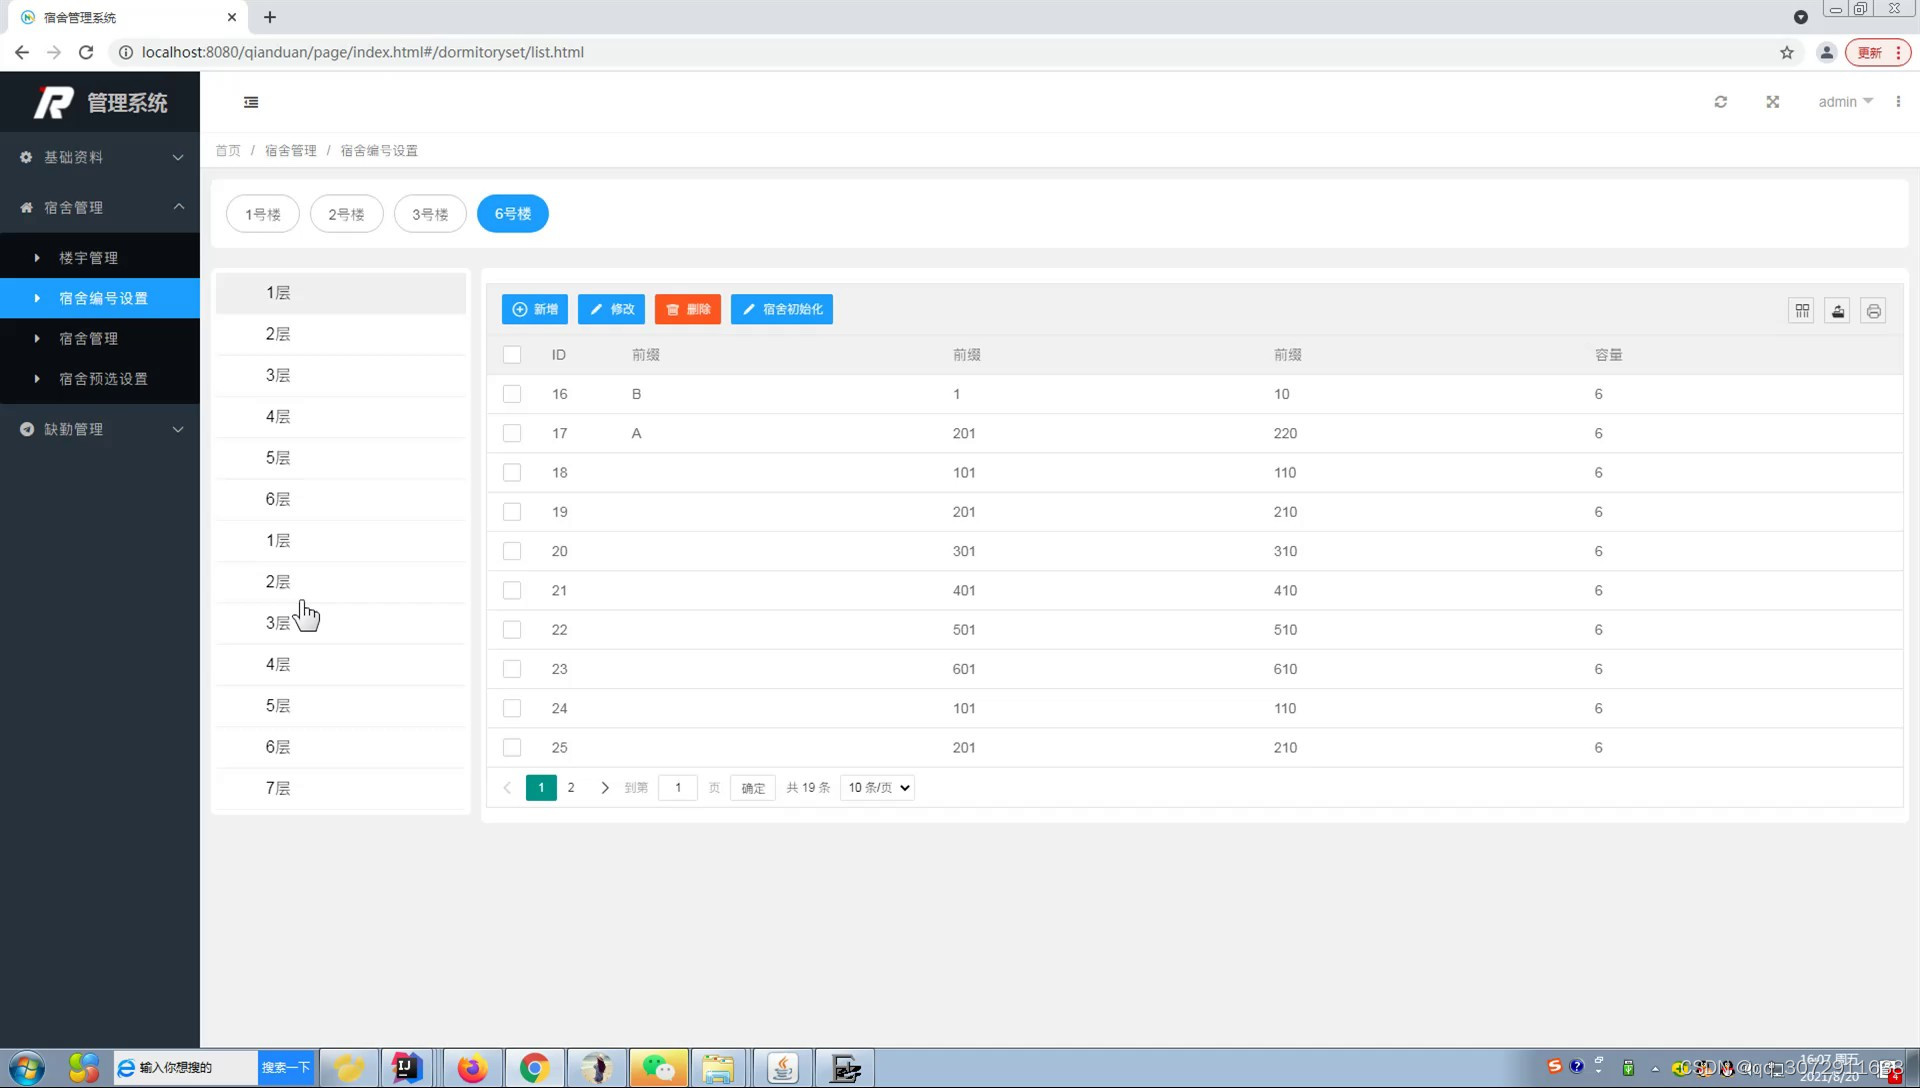The width and height of the screenshot is (1920, 1088).
Task: Click 首页 breadcrumb link
Action: tap(228, 151)
